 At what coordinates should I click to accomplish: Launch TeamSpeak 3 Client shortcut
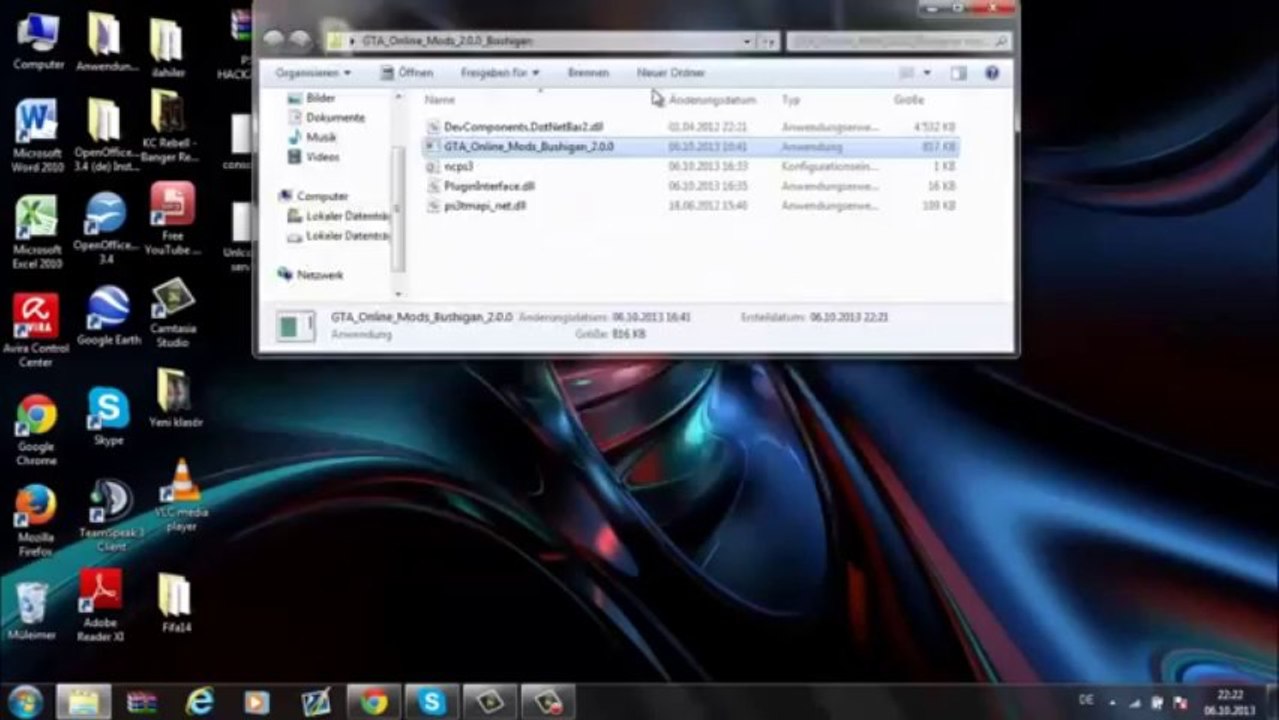111,516
